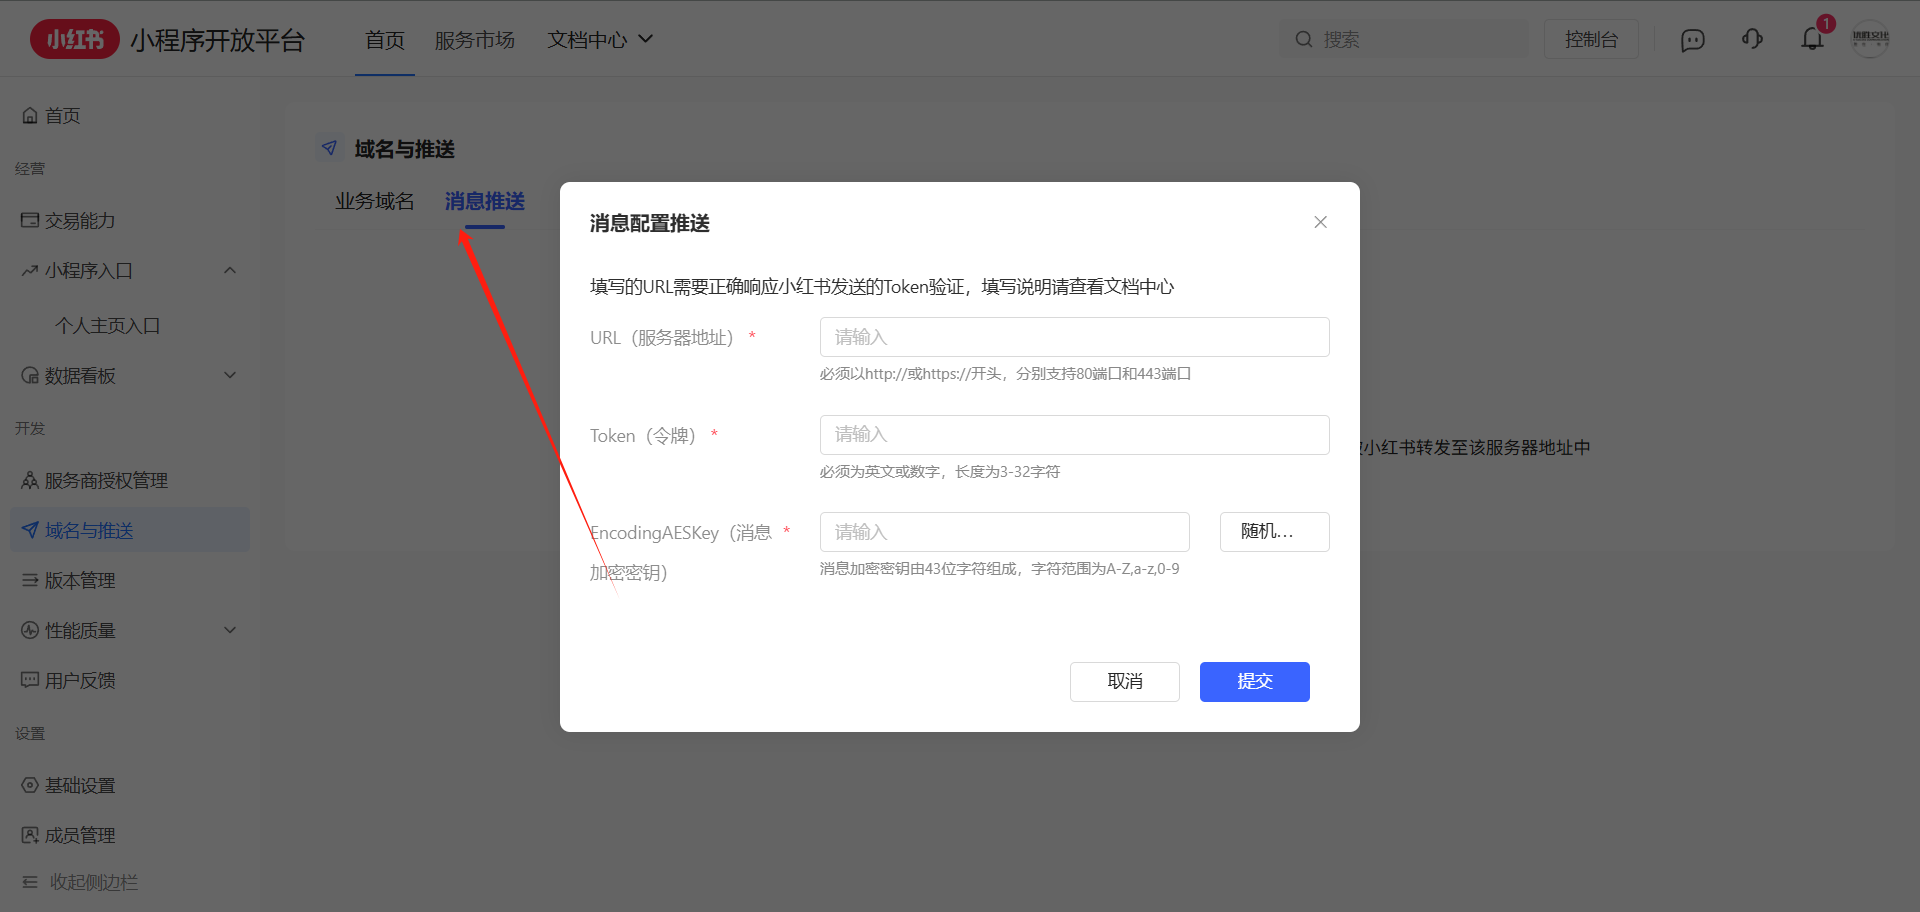Open 首页 in the left sidebar
1920x912 pixels.
click(62, 116)
